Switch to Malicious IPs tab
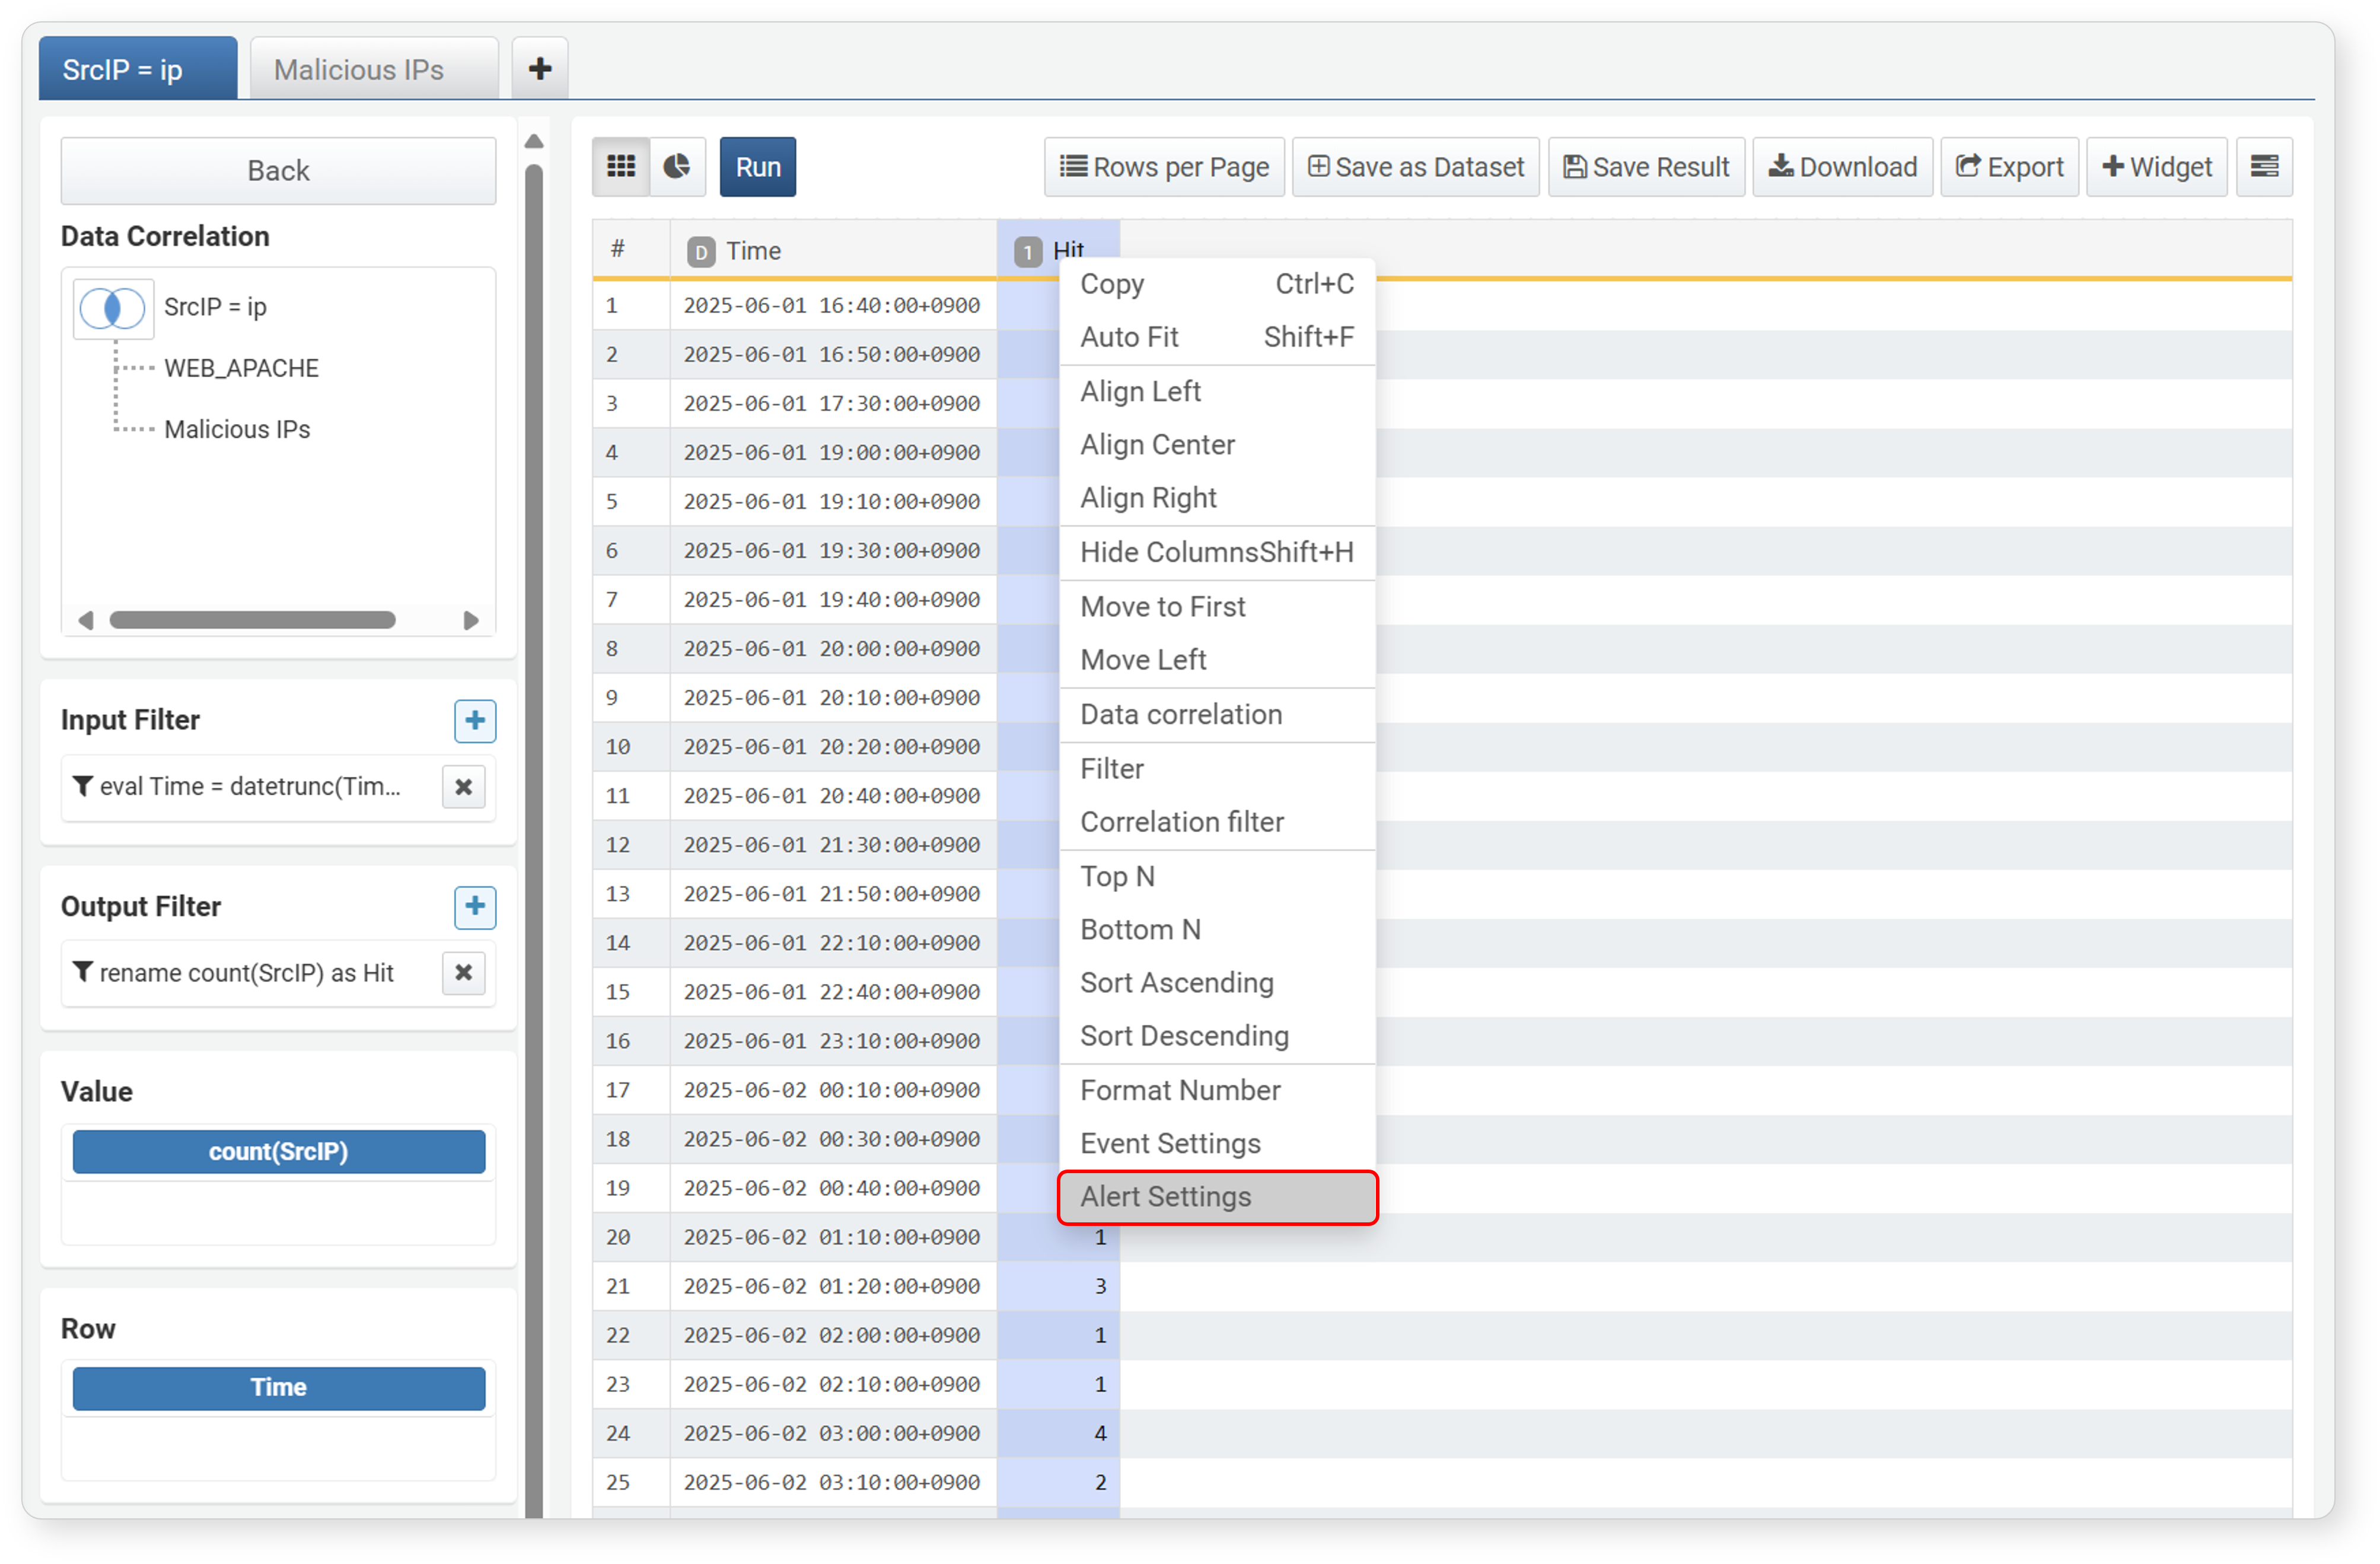The height and width of the screenshot is (1564, 2380). 374,69
